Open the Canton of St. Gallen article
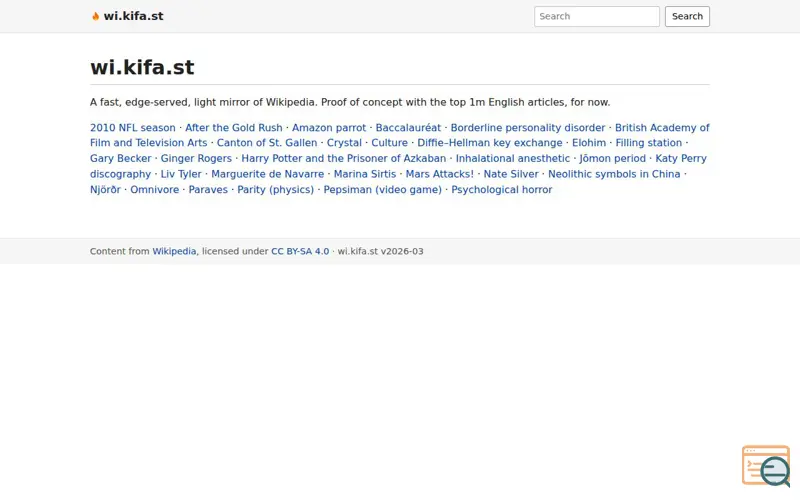The width and height of the screenshot is (800, 500). click(267, 143)
